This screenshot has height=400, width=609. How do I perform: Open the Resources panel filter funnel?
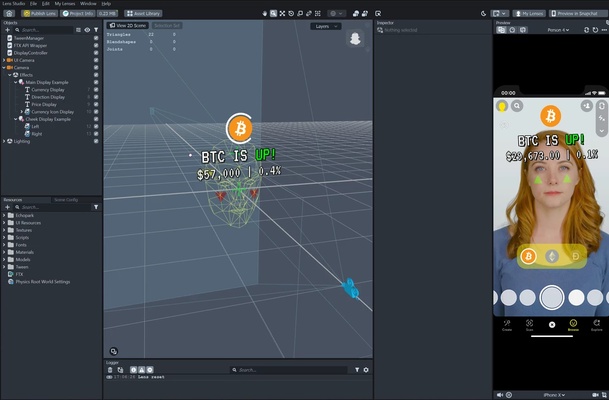pos(96,207)
